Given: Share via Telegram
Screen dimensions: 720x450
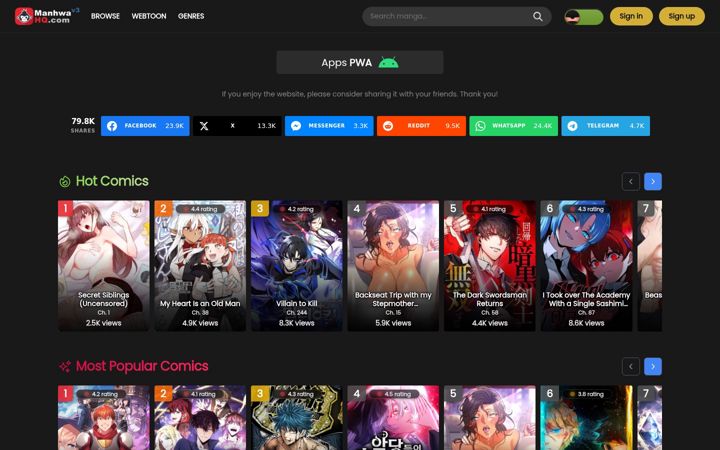Looking at the screenshot, I should [x=606, y=126].
